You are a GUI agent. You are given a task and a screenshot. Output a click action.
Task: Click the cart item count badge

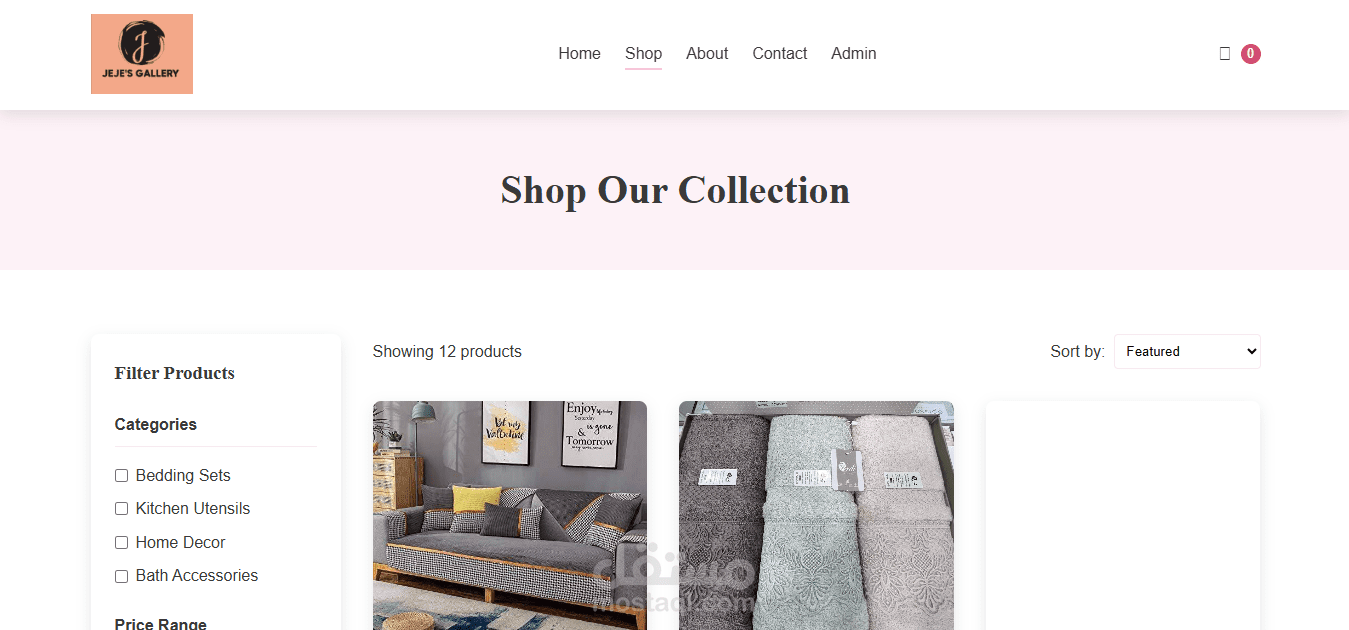coord(1250,54)
